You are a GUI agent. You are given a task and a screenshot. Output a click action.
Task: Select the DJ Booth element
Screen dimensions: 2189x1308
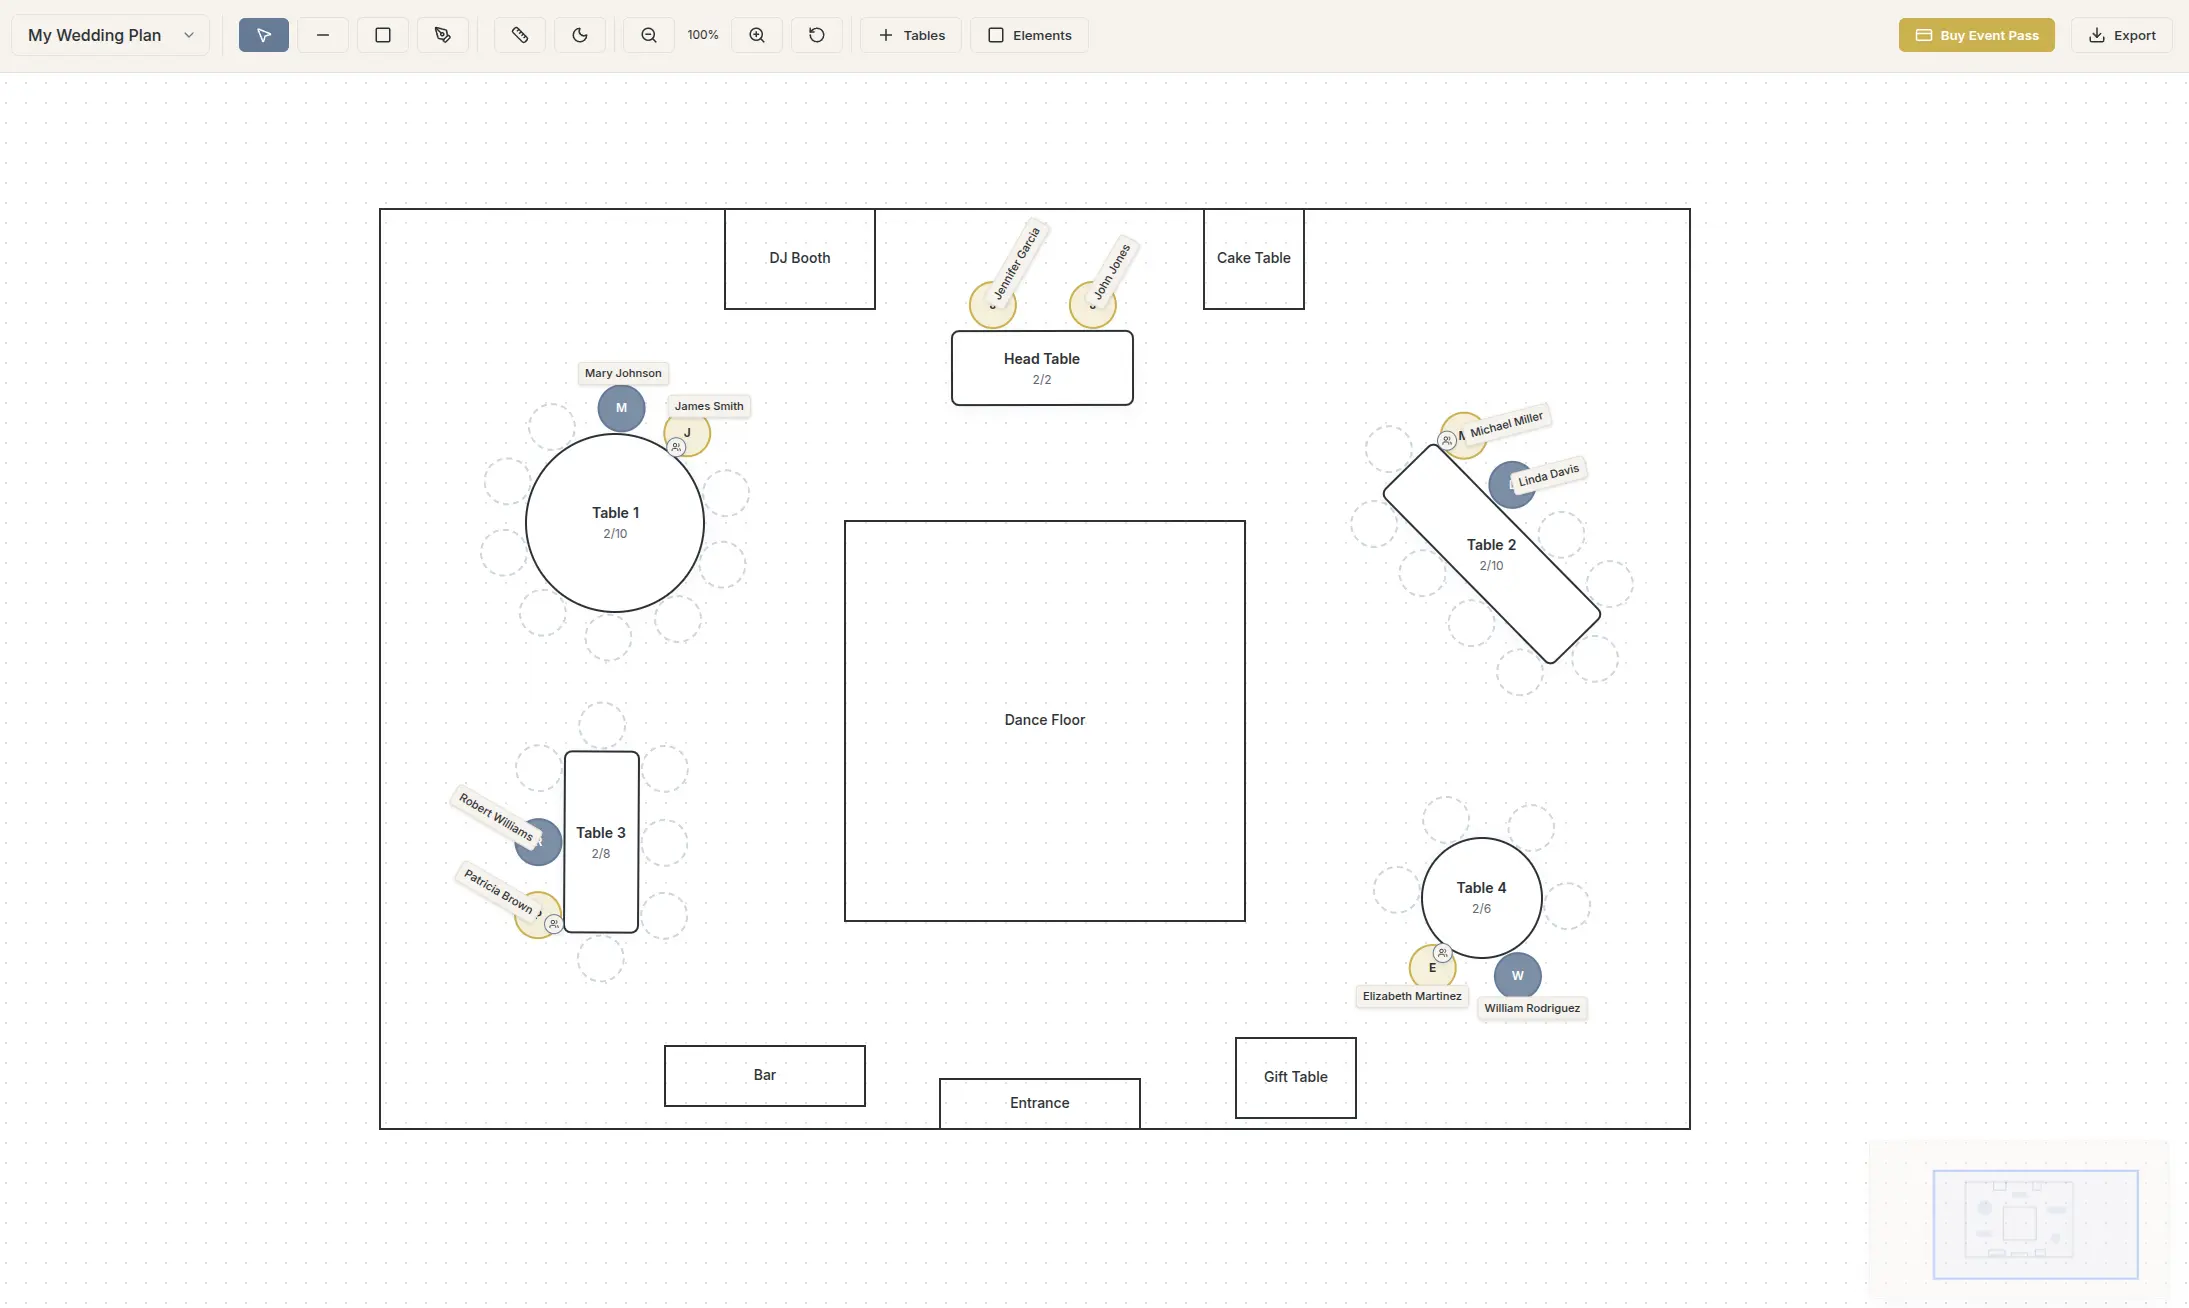tap(800, 258)
